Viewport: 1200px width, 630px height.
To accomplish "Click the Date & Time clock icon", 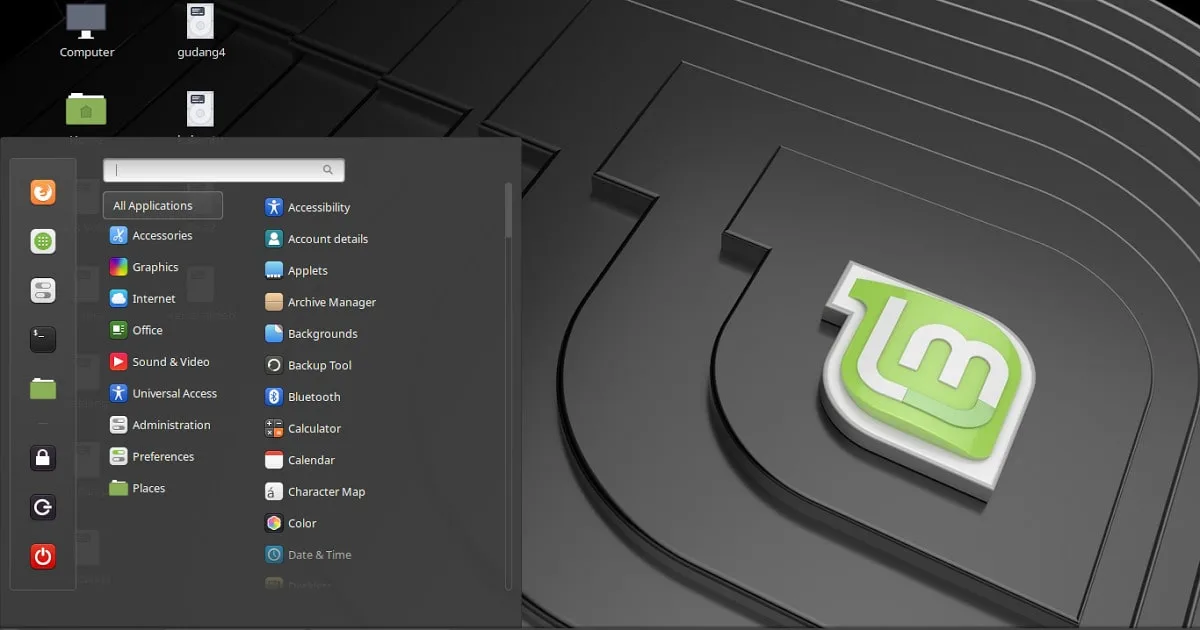I will pos(274,555).
